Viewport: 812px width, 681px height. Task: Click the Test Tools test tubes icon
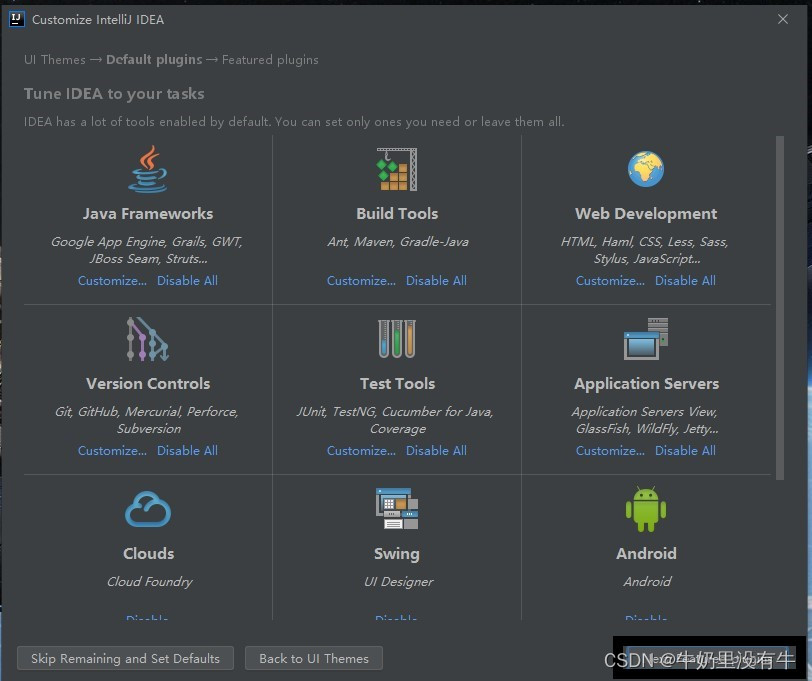(x=397, y=339)
